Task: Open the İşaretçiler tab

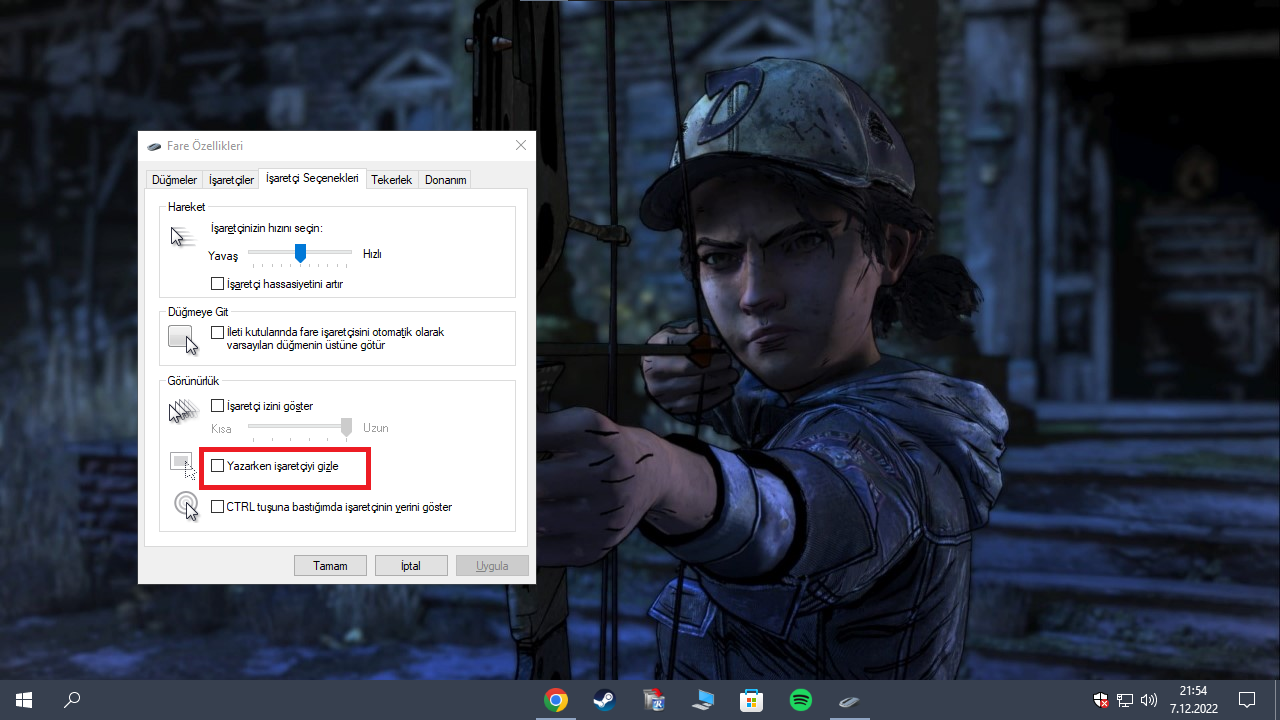Action: [231, 180]
